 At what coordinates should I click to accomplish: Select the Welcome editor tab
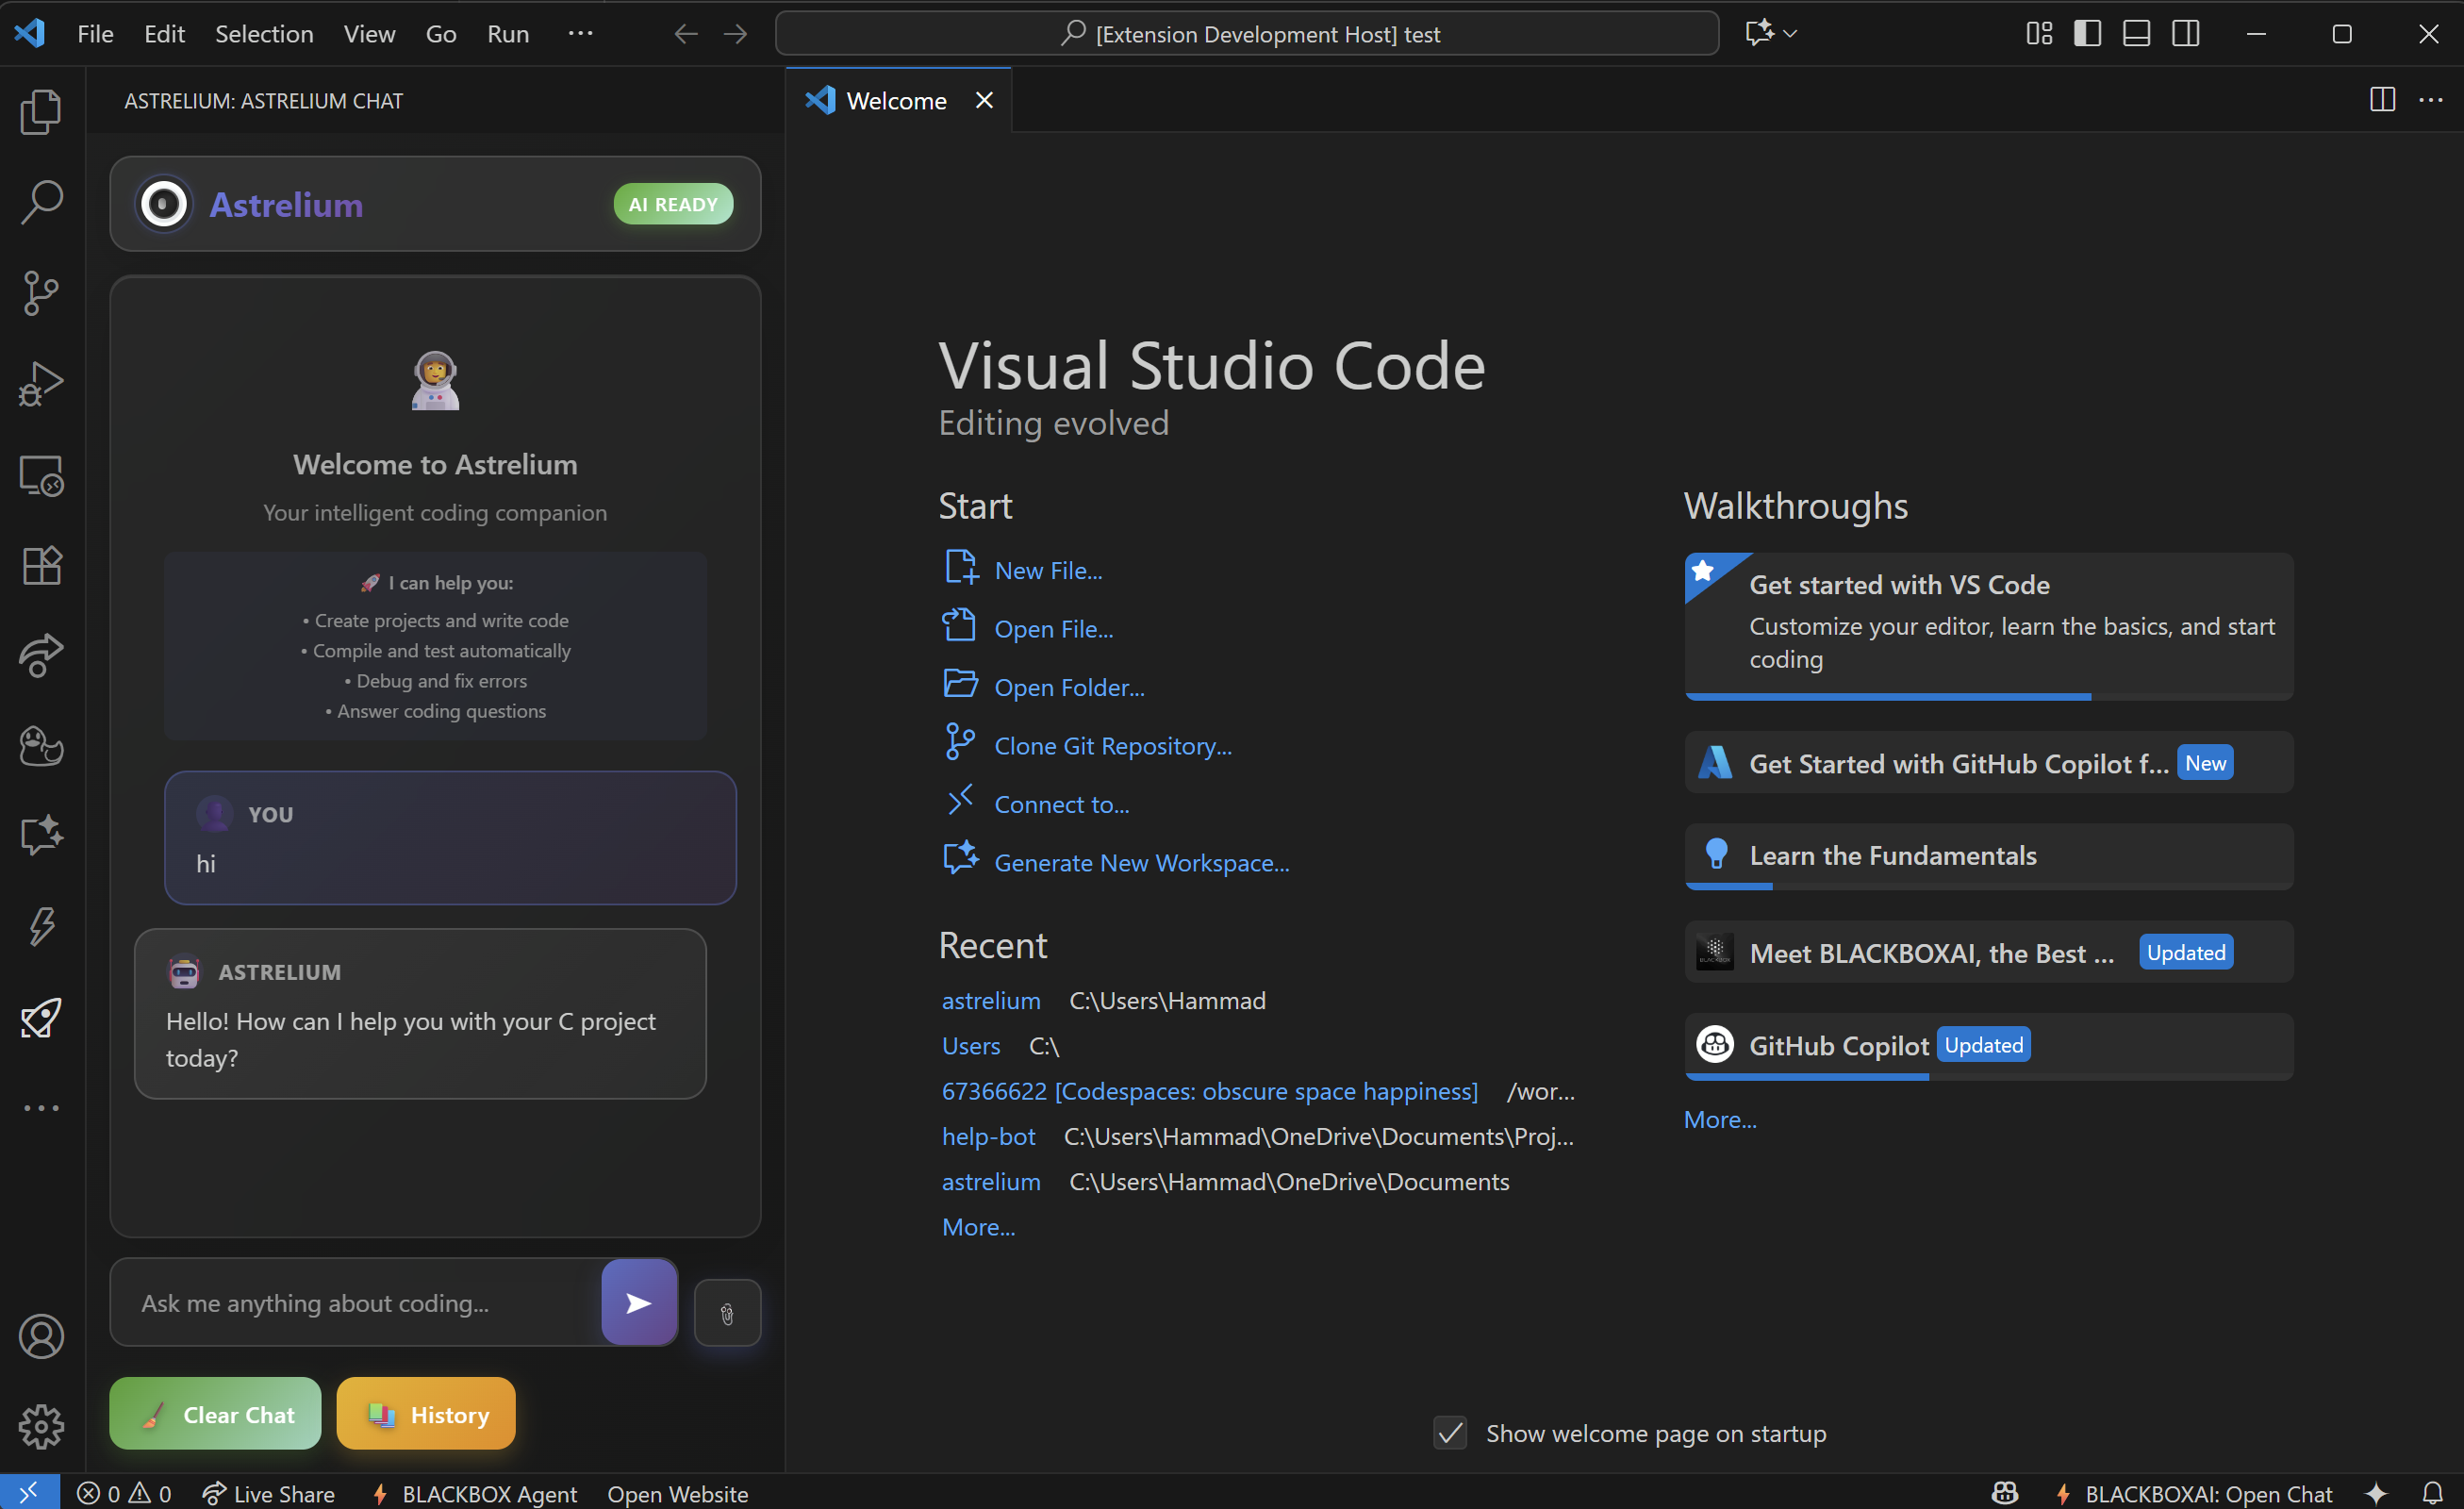coord(896,101)
